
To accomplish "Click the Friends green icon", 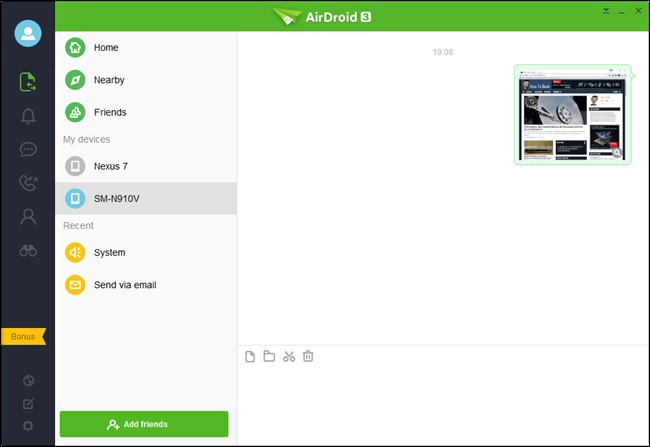I will click(x=75, y=112).
